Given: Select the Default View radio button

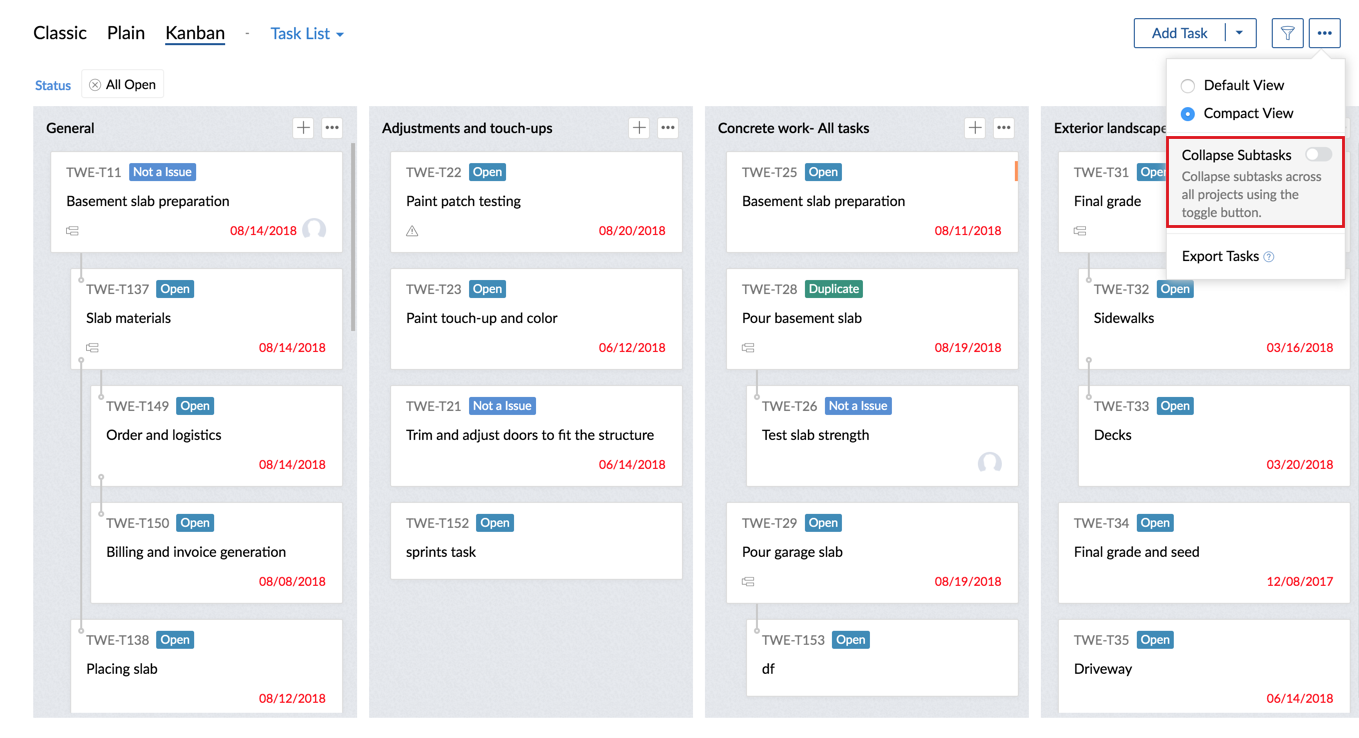Looking at the screenshot, I should coord(1188,86).
